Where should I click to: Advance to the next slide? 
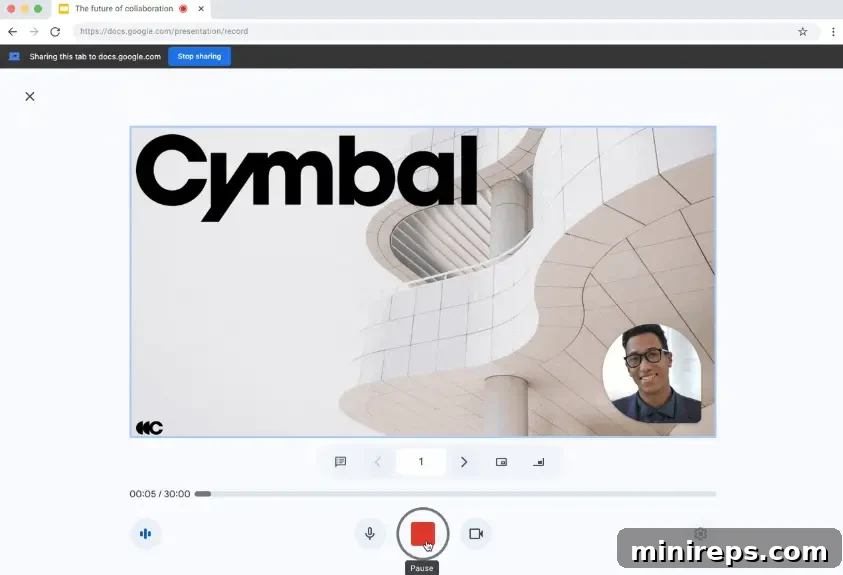464,462
